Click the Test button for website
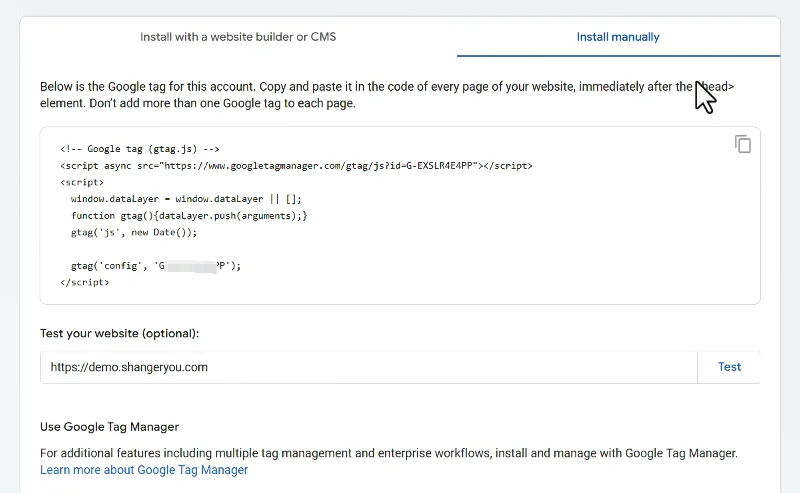Viewport: 800px width, 493px height. click(x=729, y=367)
